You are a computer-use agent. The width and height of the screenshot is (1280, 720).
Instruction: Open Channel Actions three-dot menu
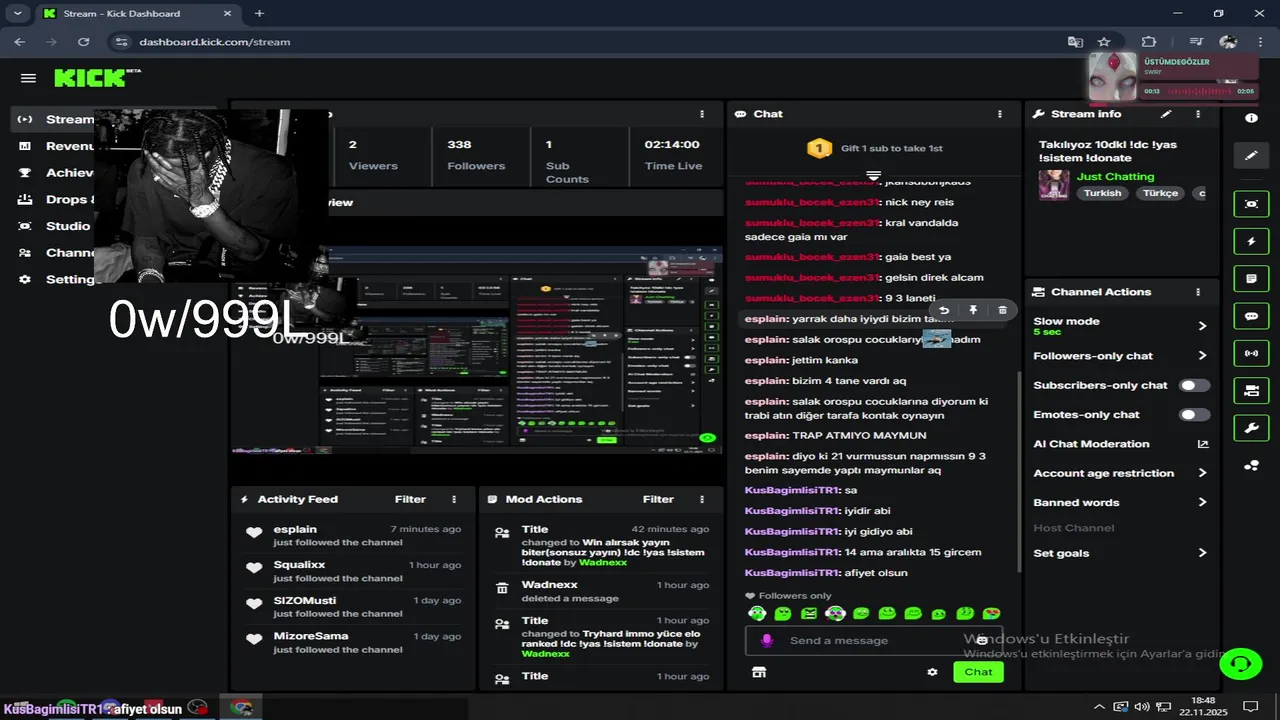tap(1198, 292)
